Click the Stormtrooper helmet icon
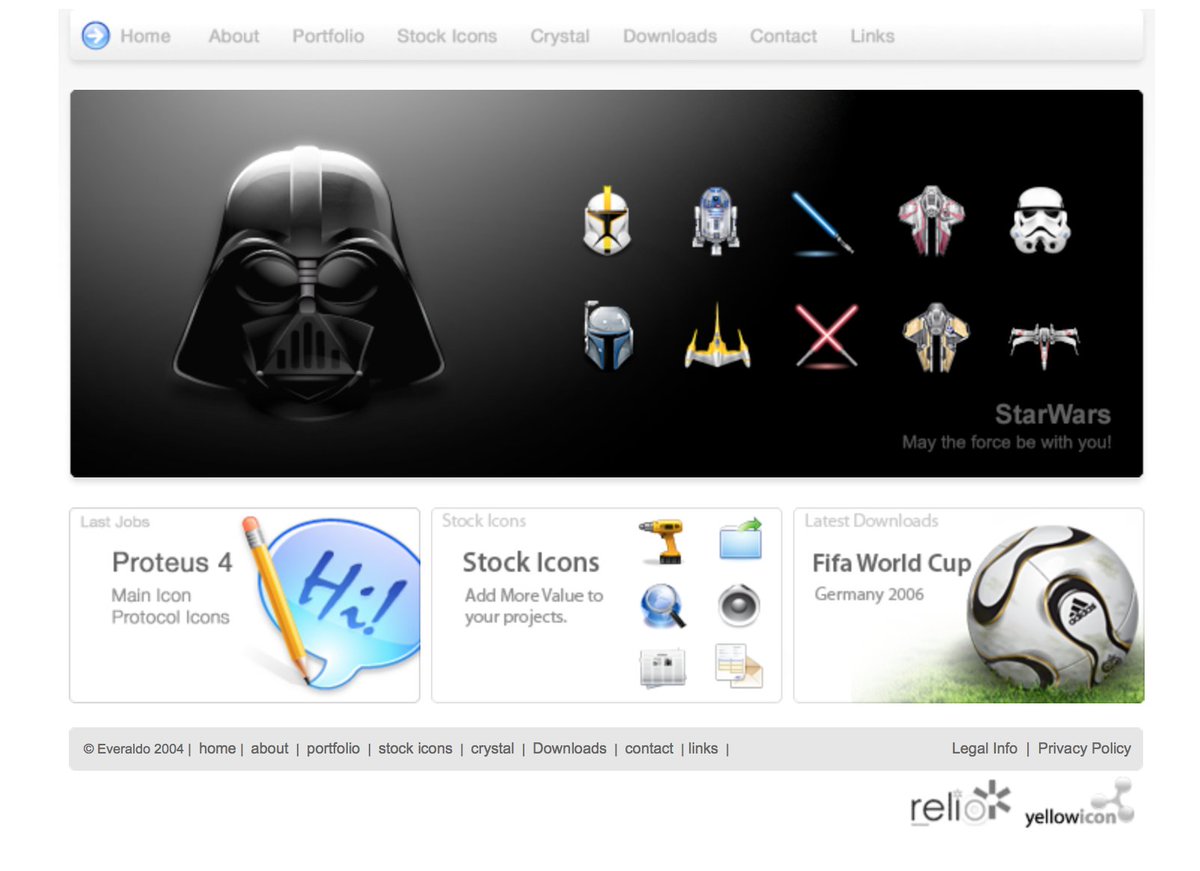1200x871 pixels. pyautogui.click(x=1040, y=219)
